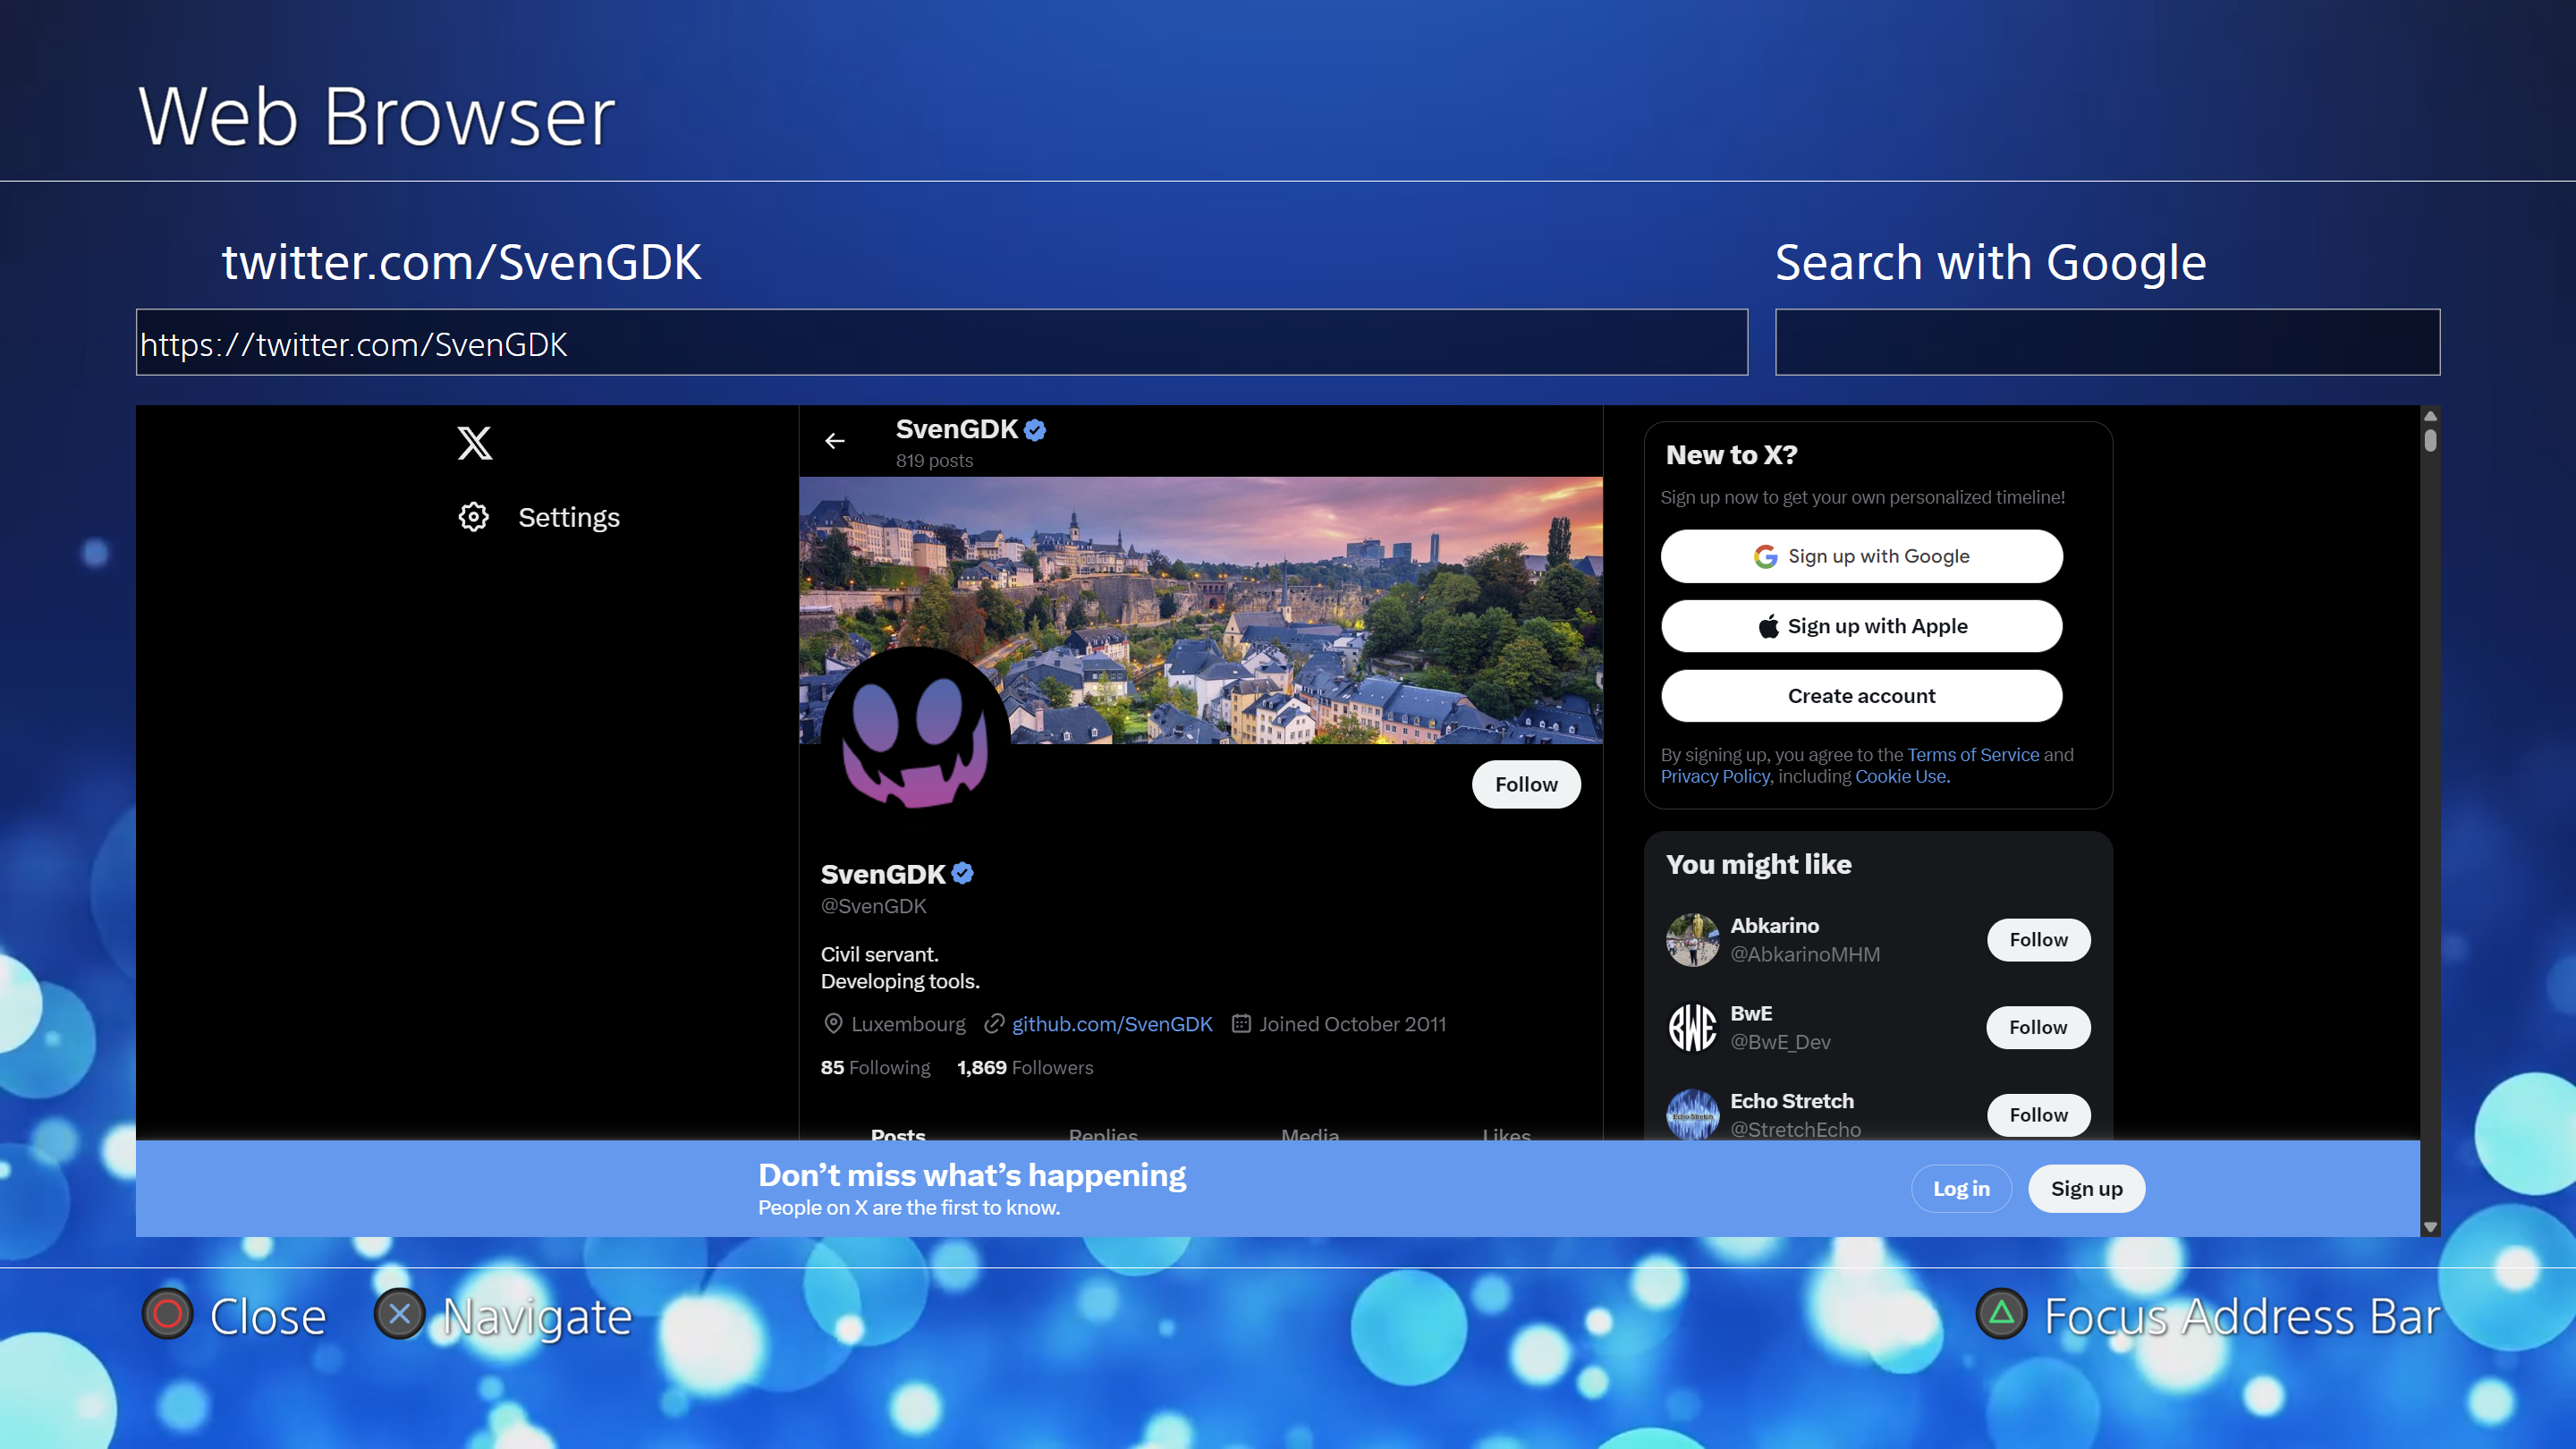Click the link chain icon near GitHub URL

click(994, 1024)
